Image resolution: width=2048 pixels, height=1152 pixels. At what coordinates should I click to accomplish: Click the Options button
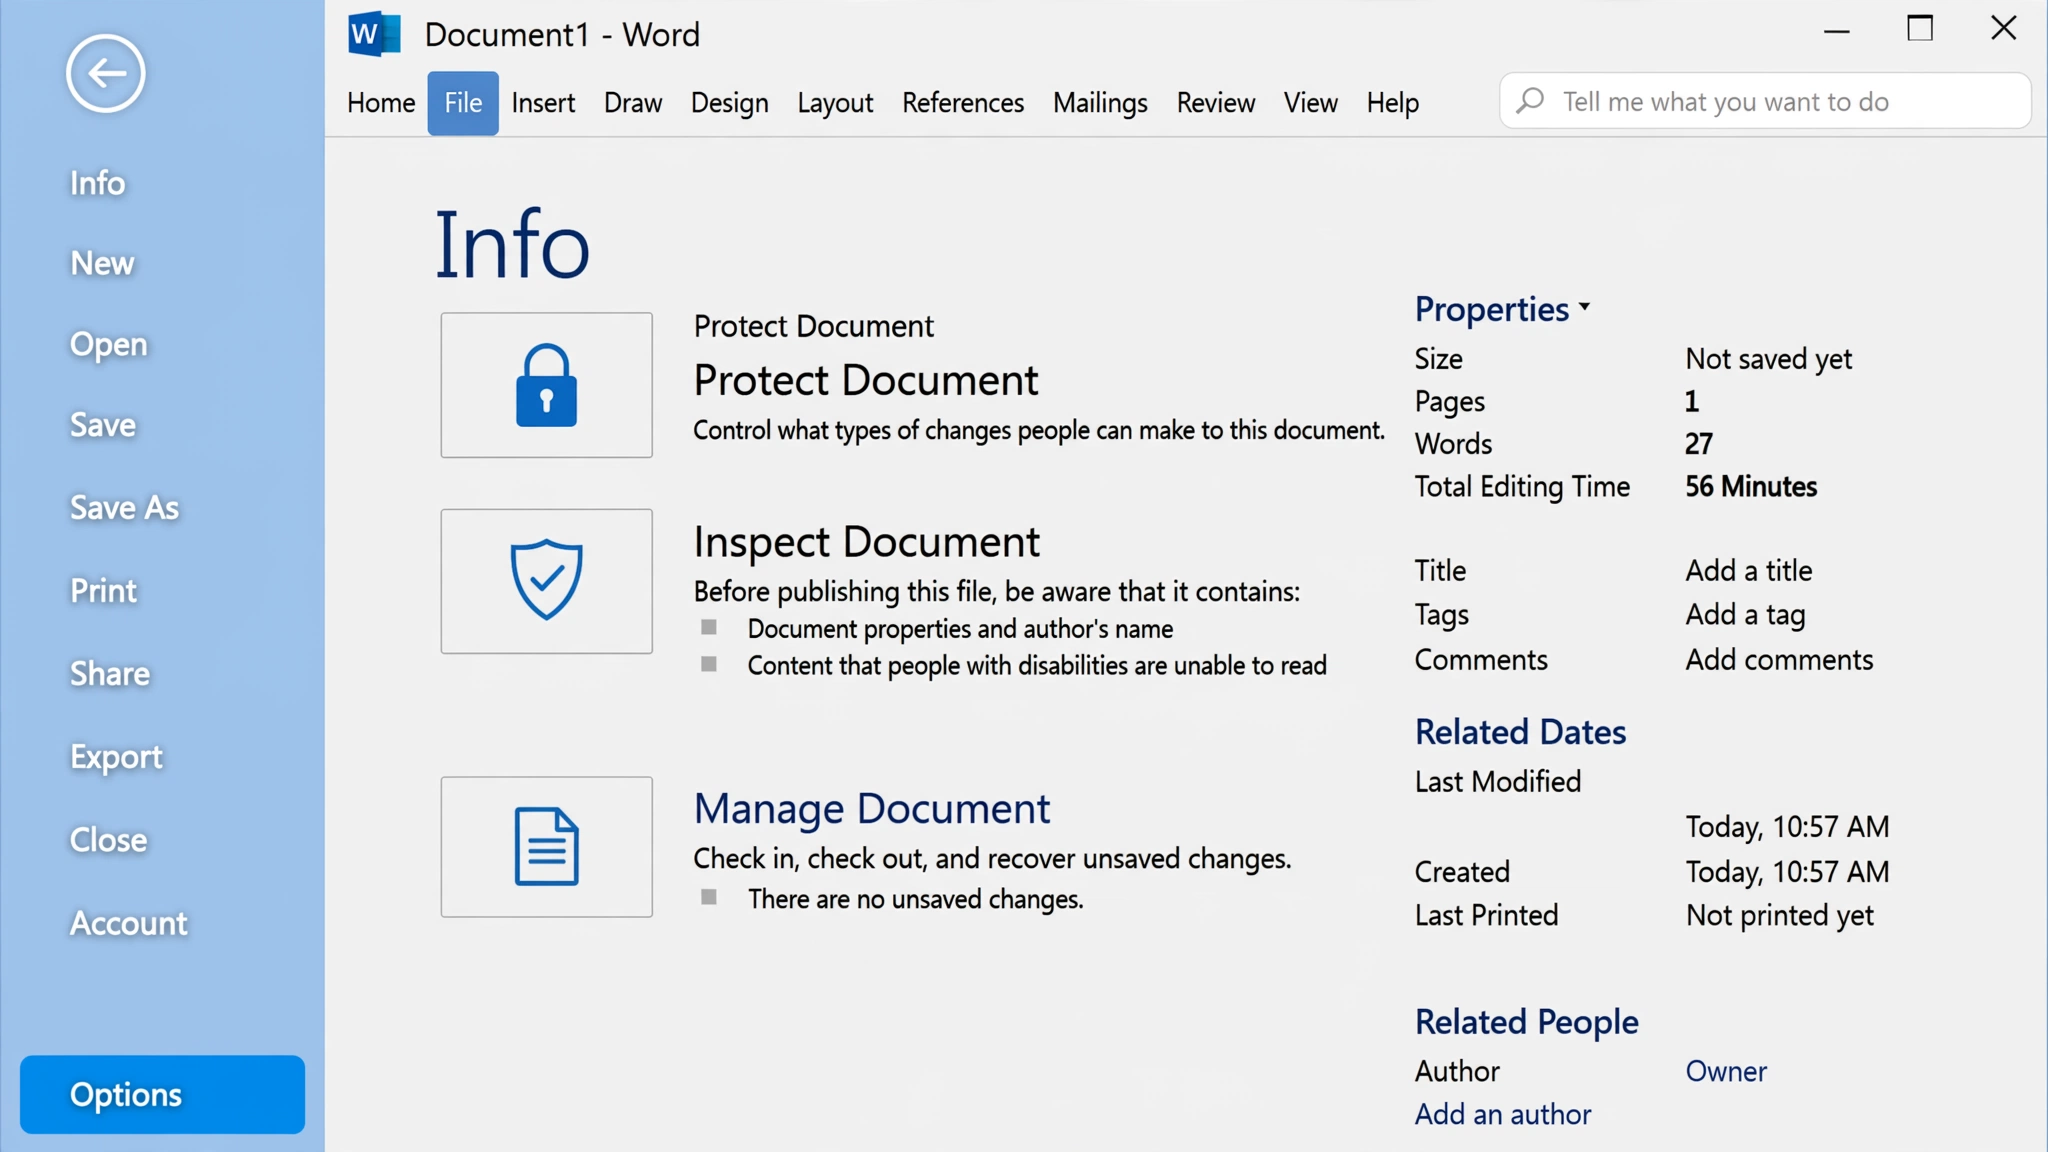coord(162,1095)
